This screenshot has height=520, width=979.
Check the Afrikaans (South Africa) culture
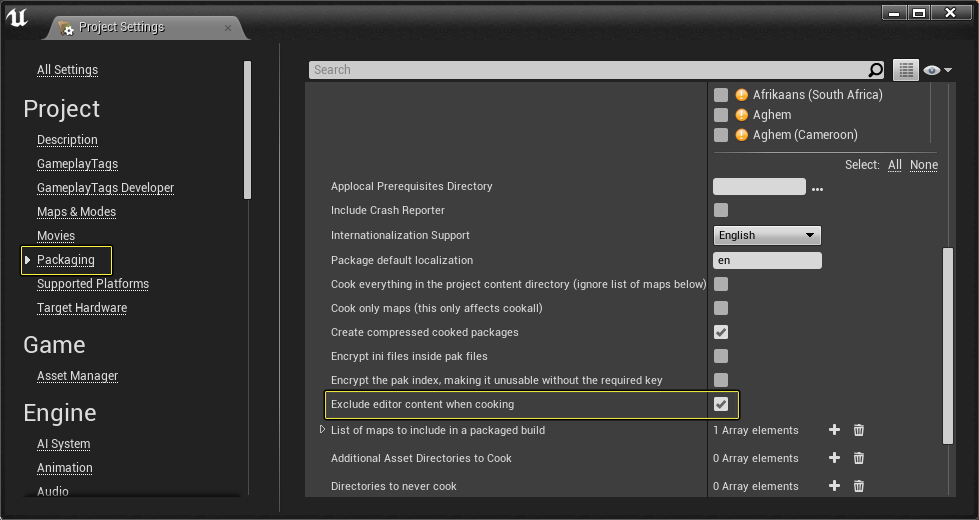(x=721, y=95)
